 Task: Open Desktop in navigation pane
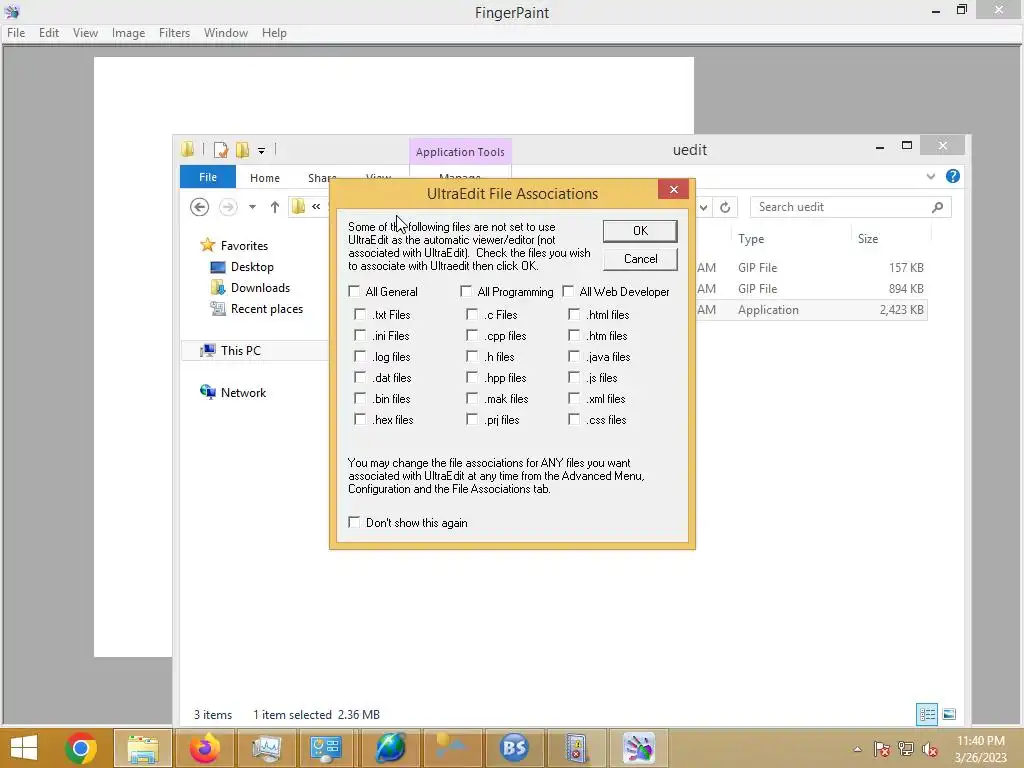click(252, 266)
